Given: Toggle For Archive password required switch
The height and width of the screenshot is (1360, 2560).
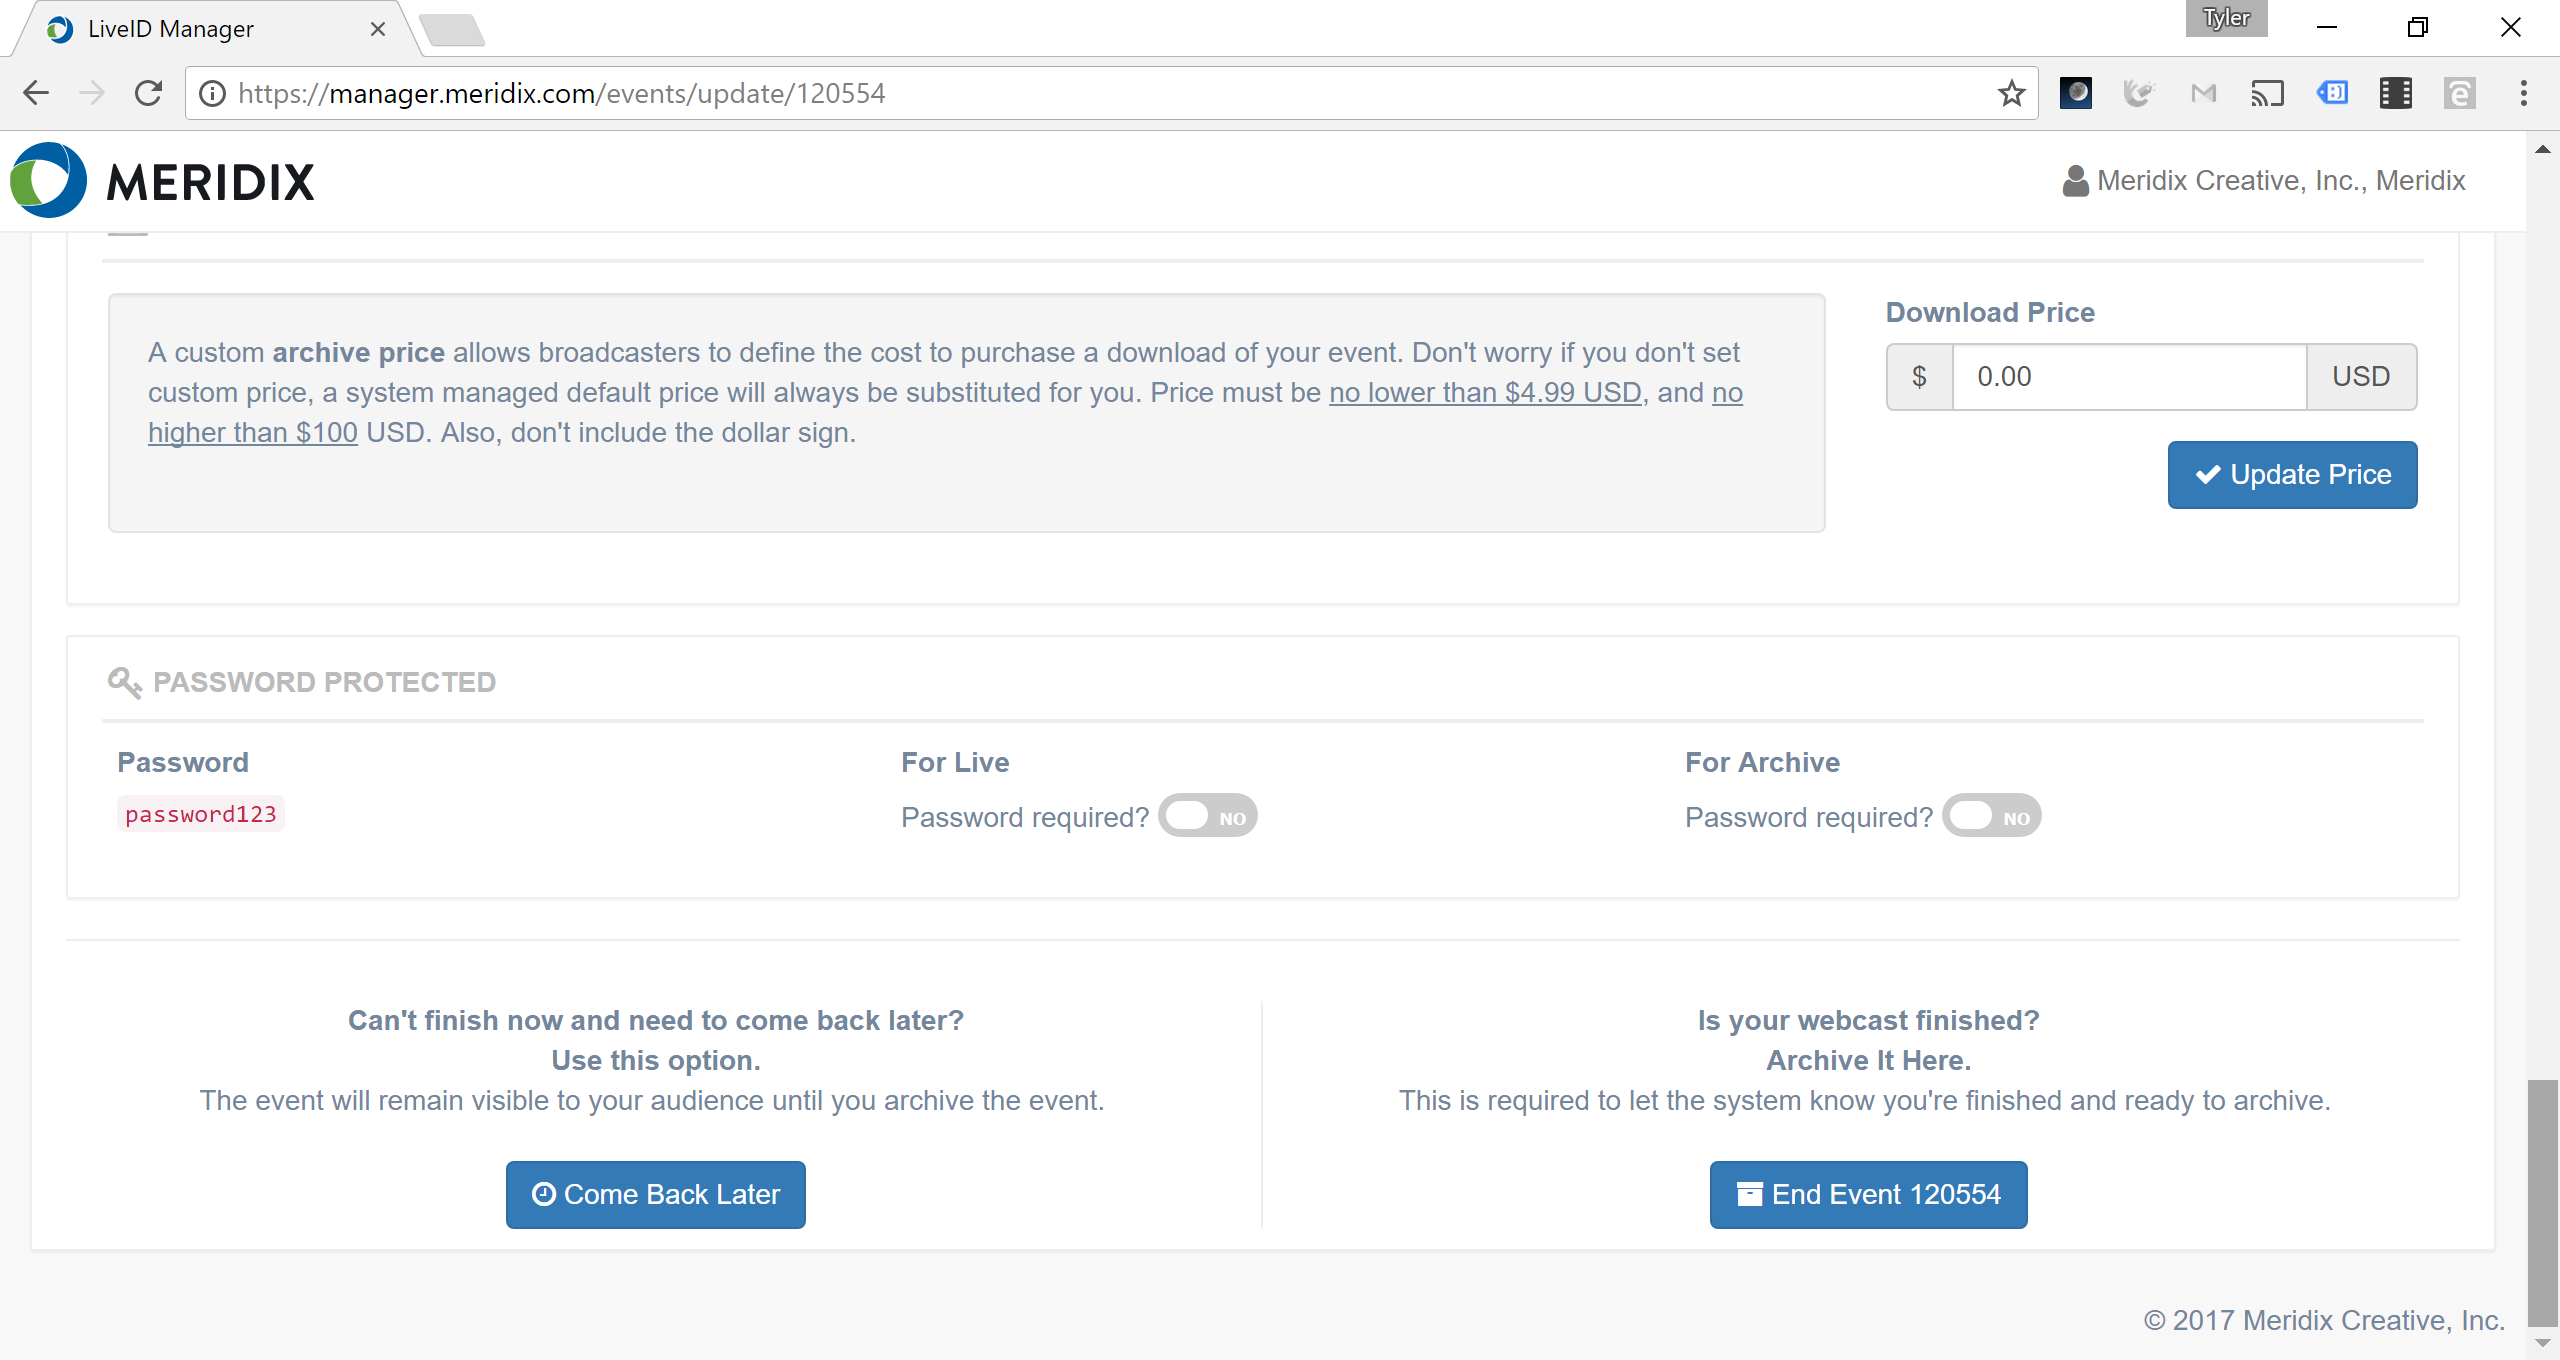Looking at the screenshot, I should click(x=1992, y=816).
